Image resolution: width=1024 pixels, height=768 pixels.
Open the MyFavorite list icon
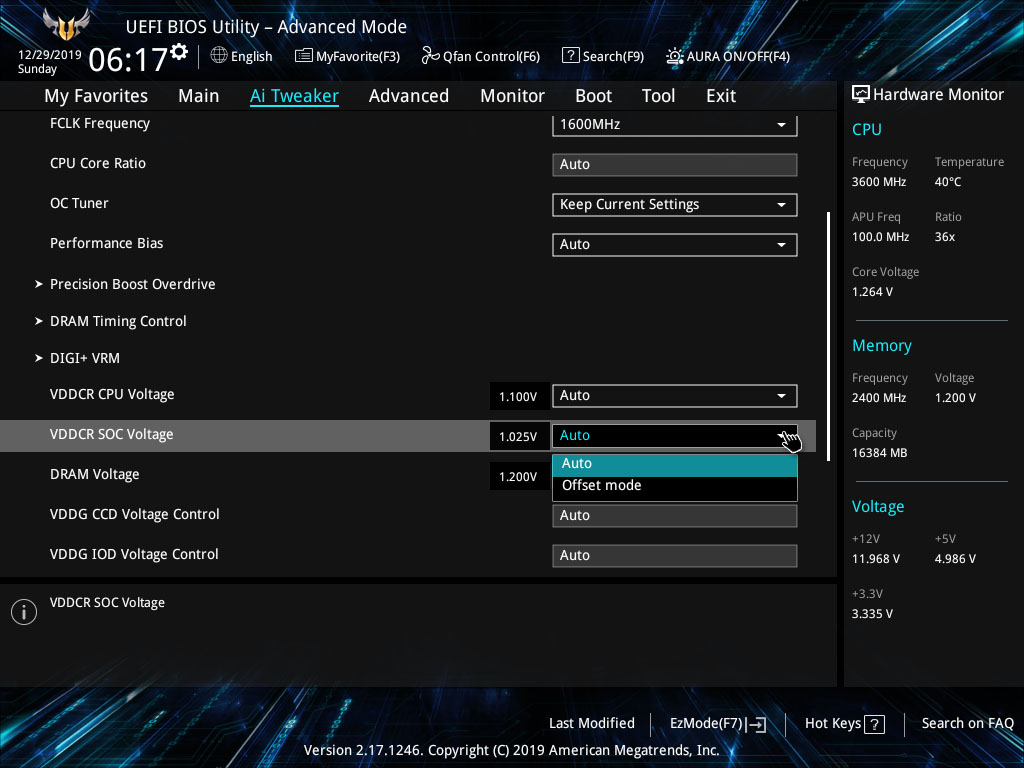[304, 56]
